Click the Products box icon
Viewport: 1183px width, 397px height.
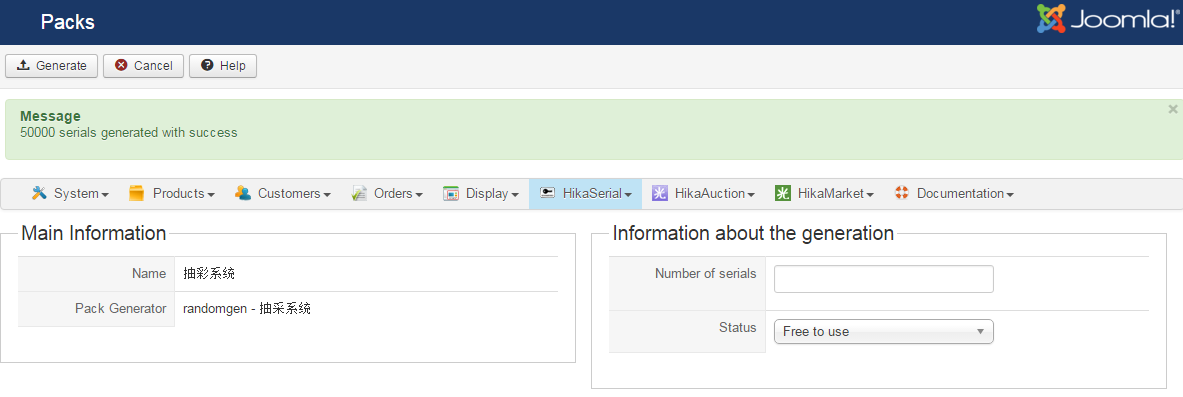(137, 193)
